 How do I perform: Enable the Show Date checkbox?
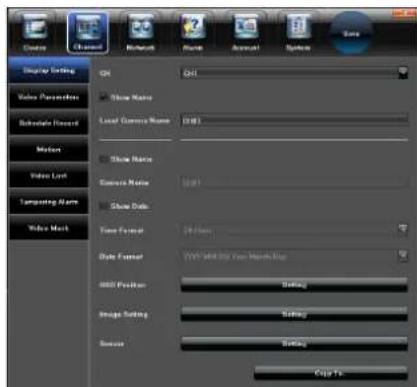tap(104, 206)
